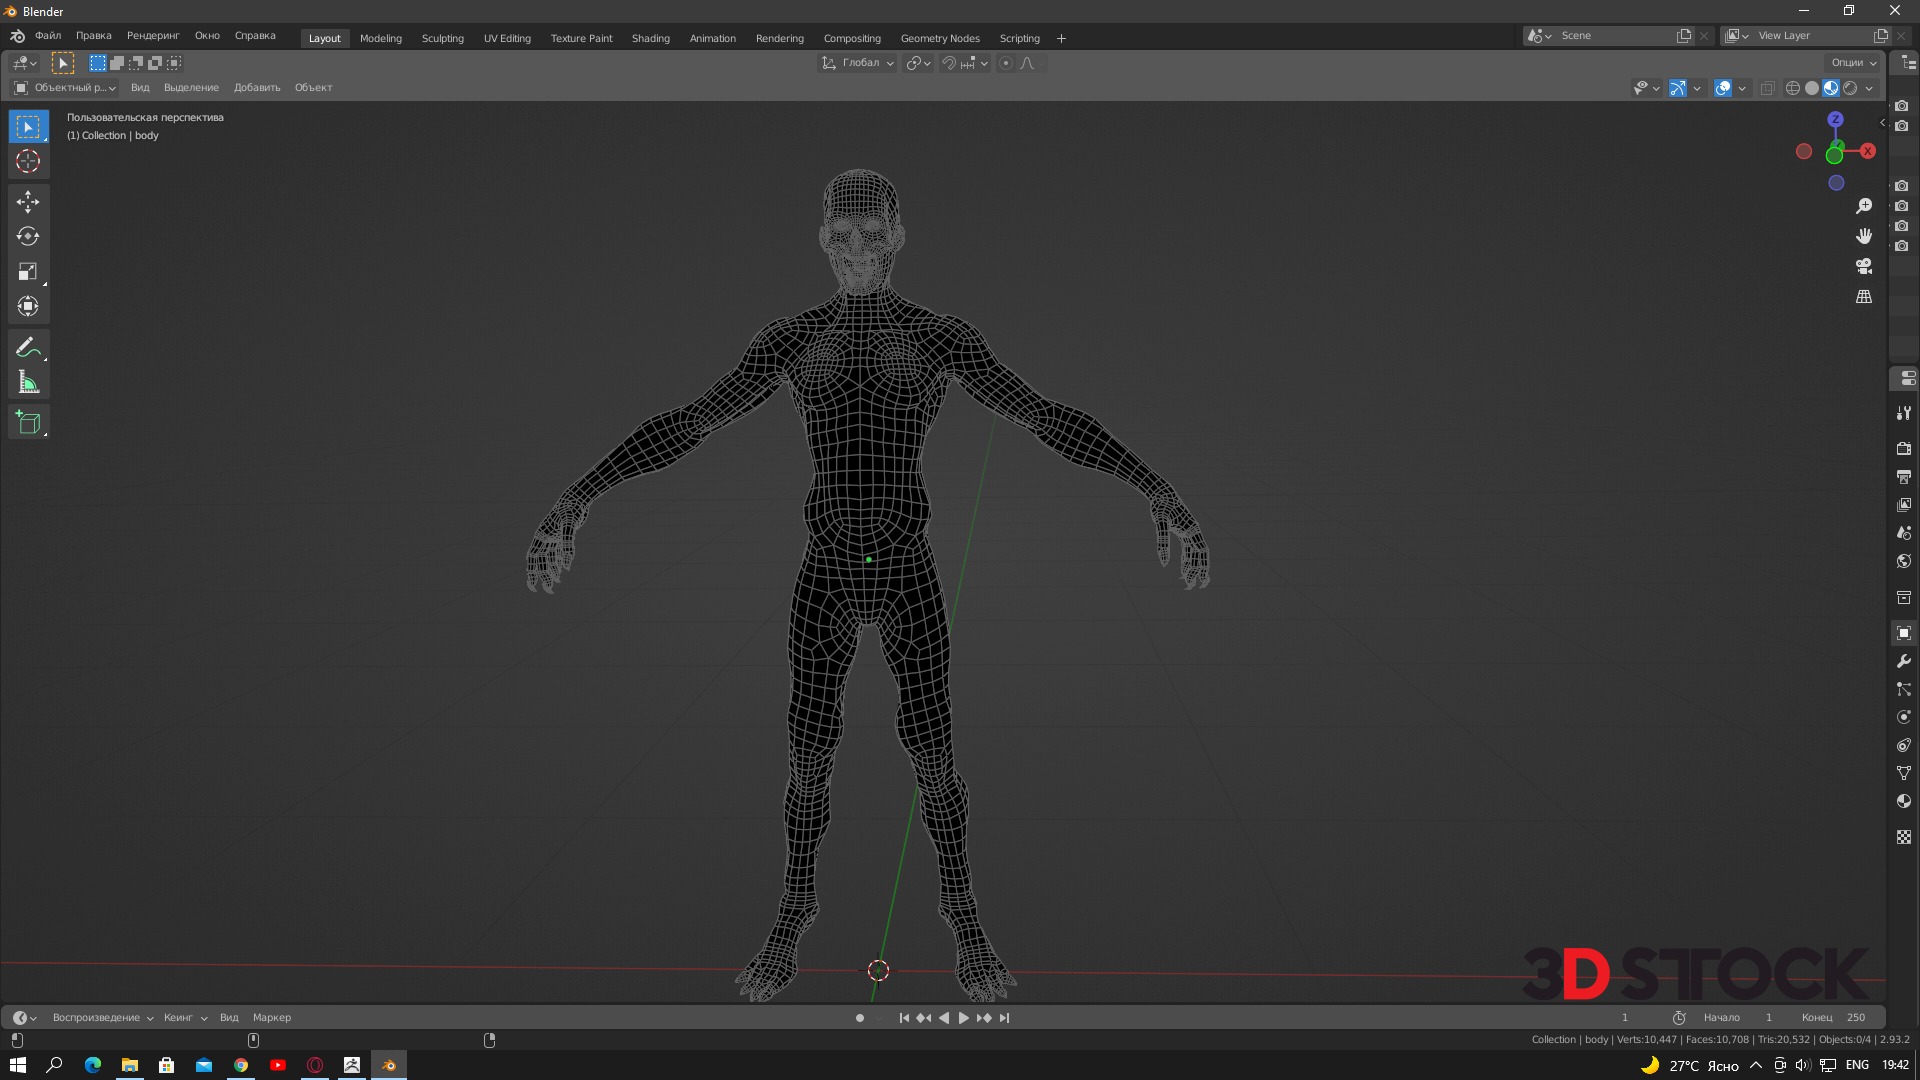Toggle camera view in viewport
Image resolution: width=1920 pixels, height=1080 pixels.
(x=1864, y=267)
